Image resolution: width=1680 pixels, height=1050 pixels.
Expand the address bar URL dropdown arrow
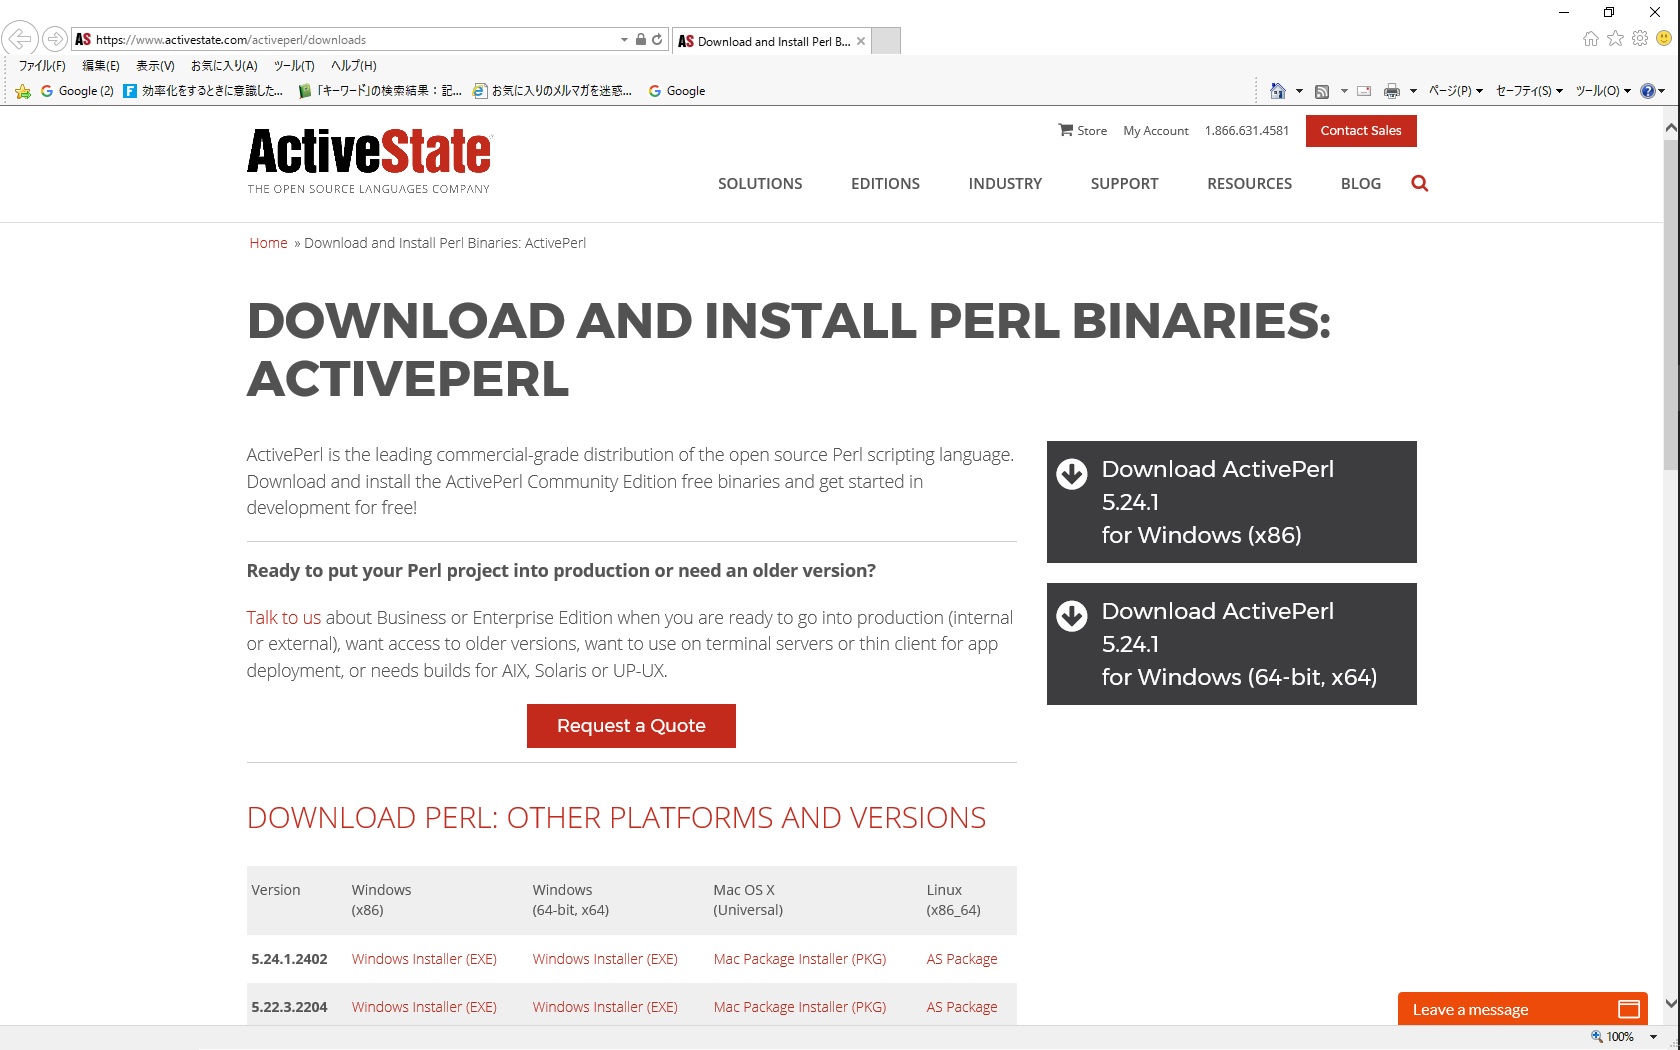point(624,39)
